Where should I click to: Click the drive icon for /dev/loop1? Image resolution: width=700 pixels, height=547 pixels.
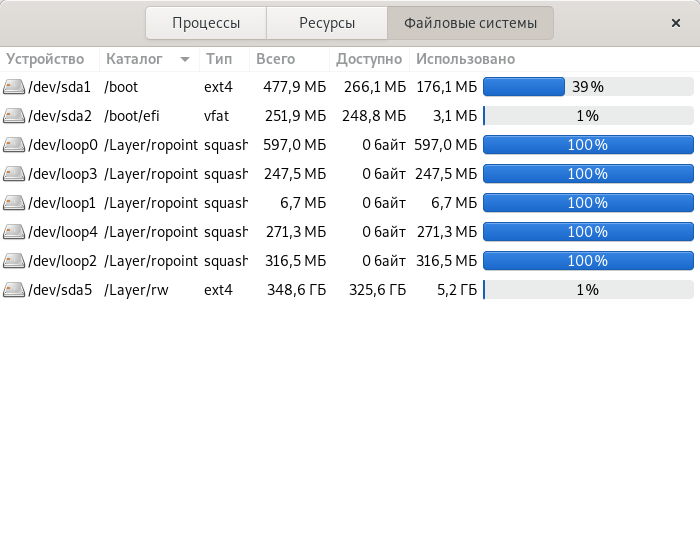(14, 203)
